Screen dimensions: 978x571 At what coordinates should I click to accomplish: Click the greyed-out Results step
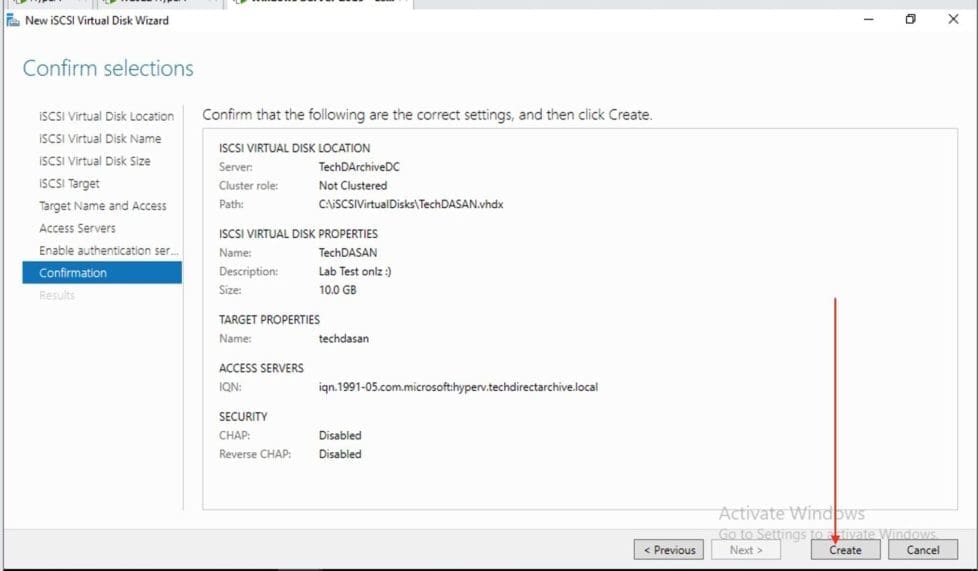pyautogui.click(x=57, y=295)
